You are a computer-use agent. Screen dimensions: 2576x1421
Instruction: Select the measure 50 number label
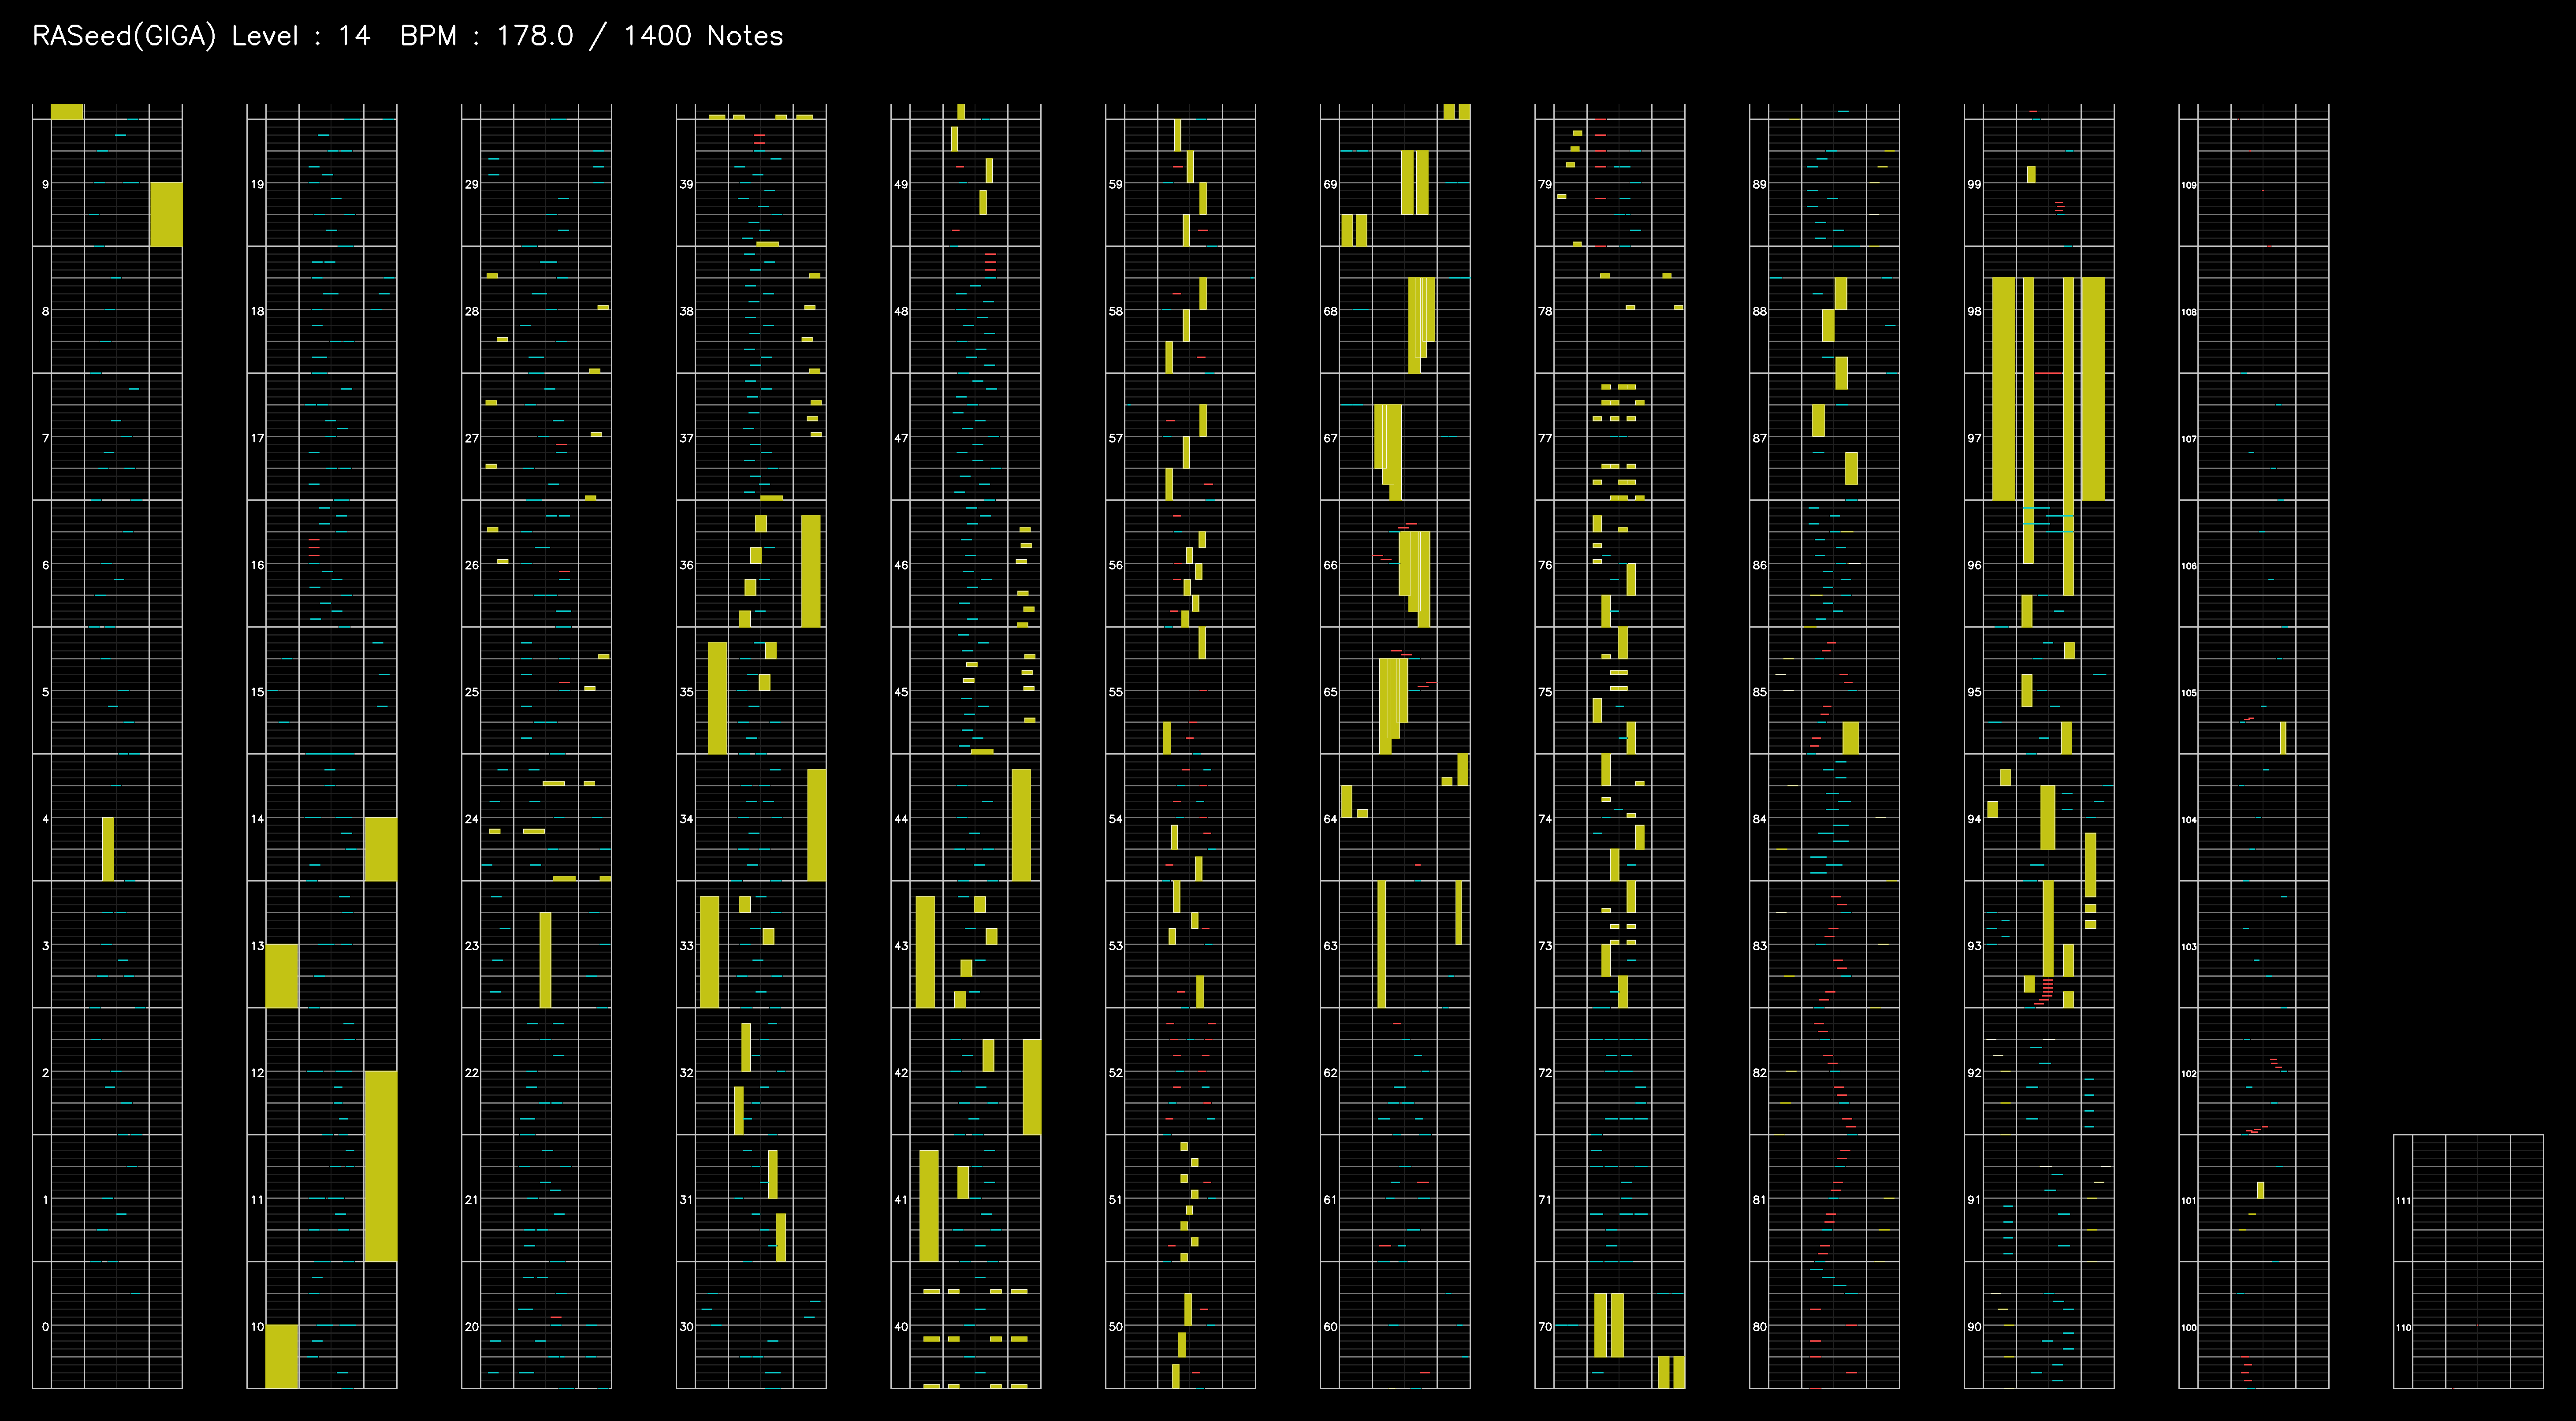[x=1115, y=1326]
